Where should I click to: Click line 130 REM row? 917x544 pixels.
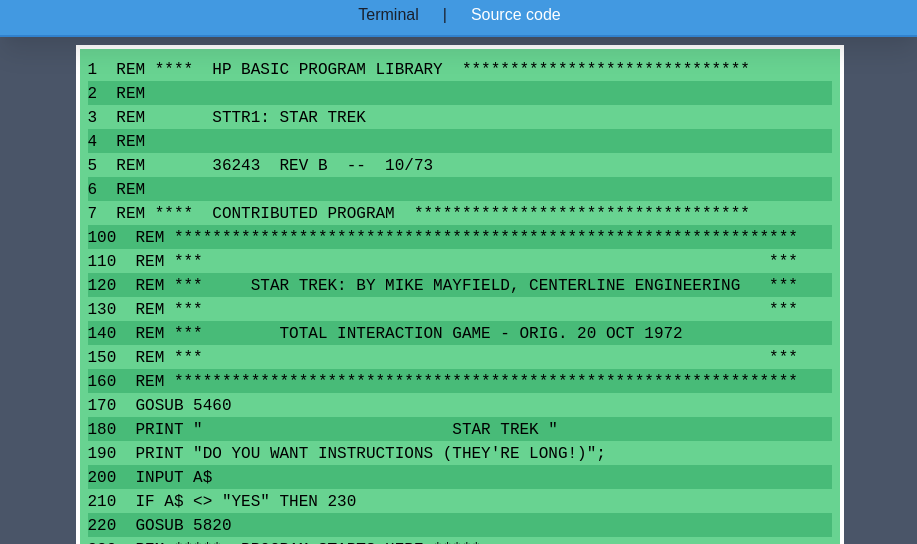tap(460, 309)
